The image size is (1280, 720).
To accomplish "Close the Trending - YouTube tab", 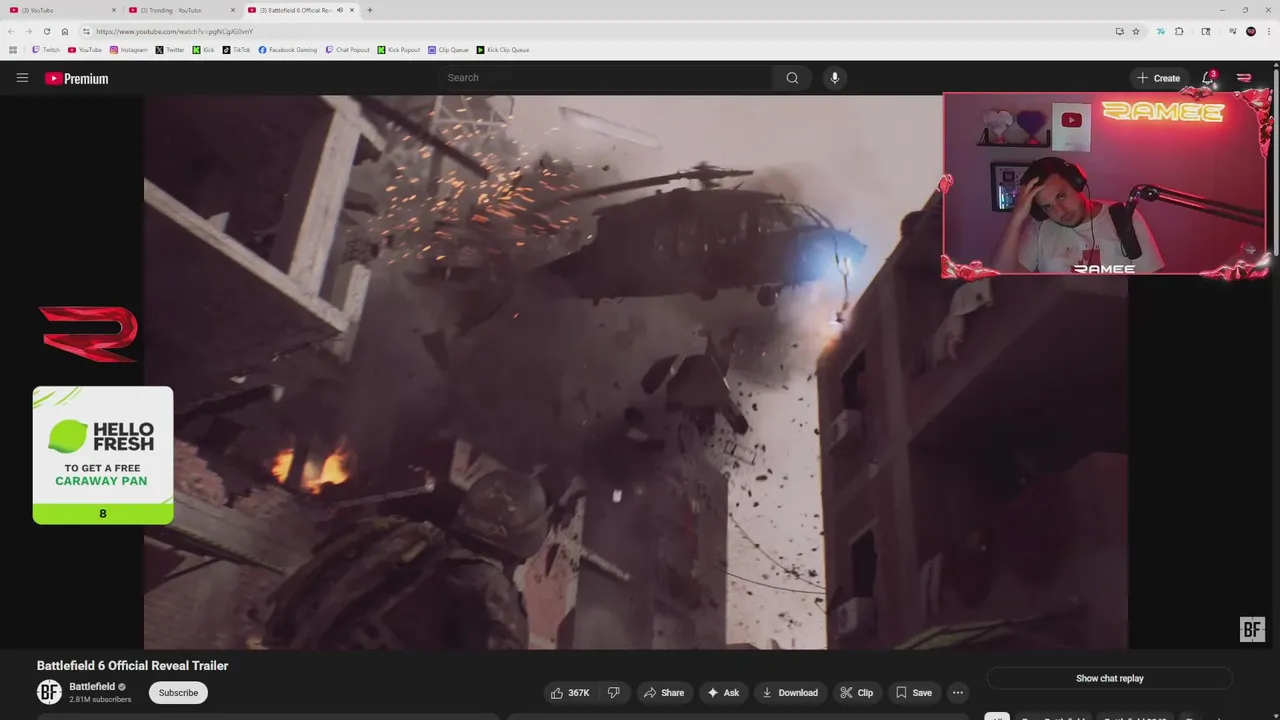I will pyautogui.click(x=233, y=10).
